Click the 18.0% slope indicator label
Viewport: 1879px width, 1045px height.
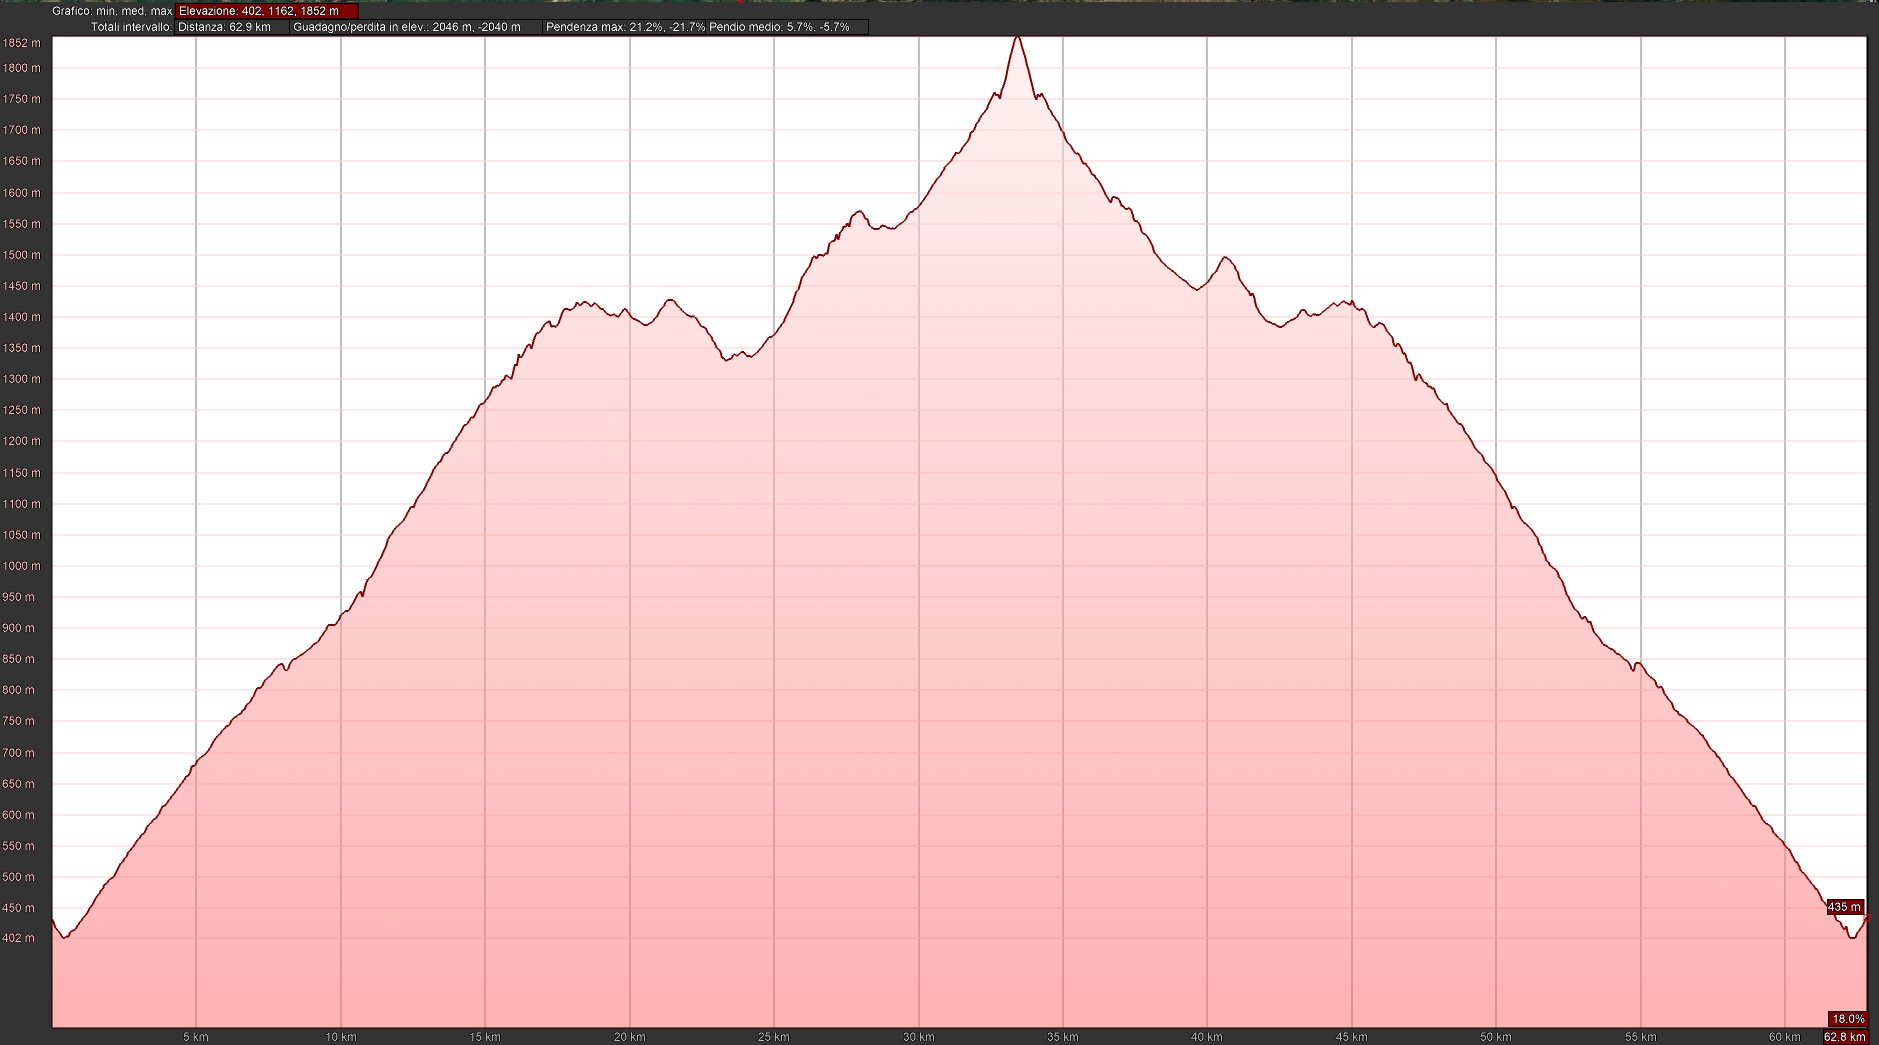tap(1847, 1019)
